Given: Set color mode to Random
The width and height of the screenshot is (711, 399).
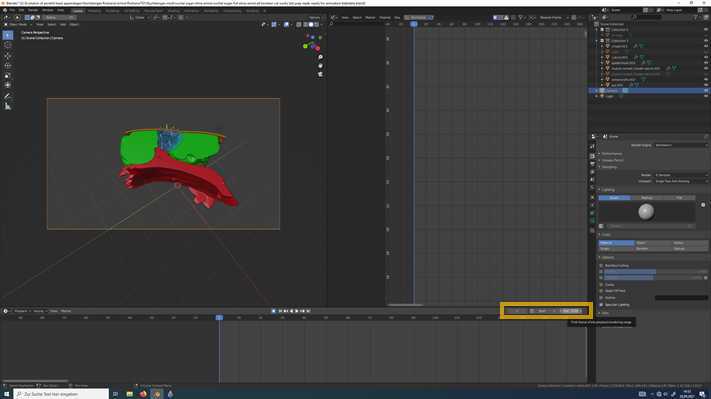Looking at the screenshot, I should (x=653, y=248).
